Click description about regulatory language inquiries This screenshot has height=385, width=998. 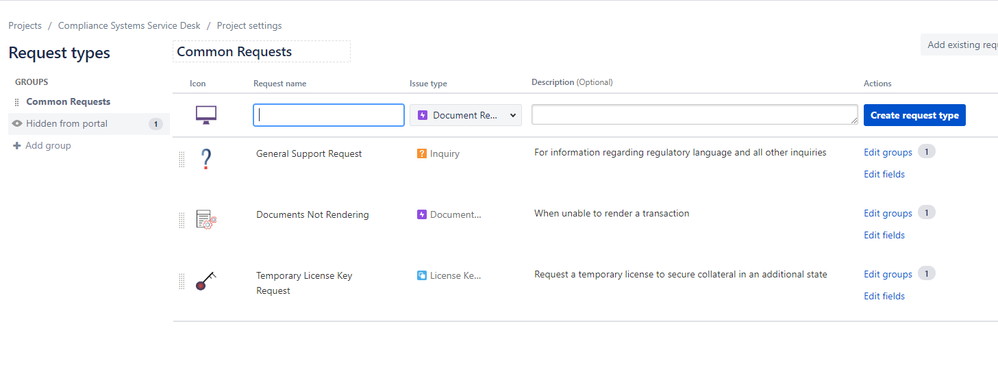click(x=680, y=152)
